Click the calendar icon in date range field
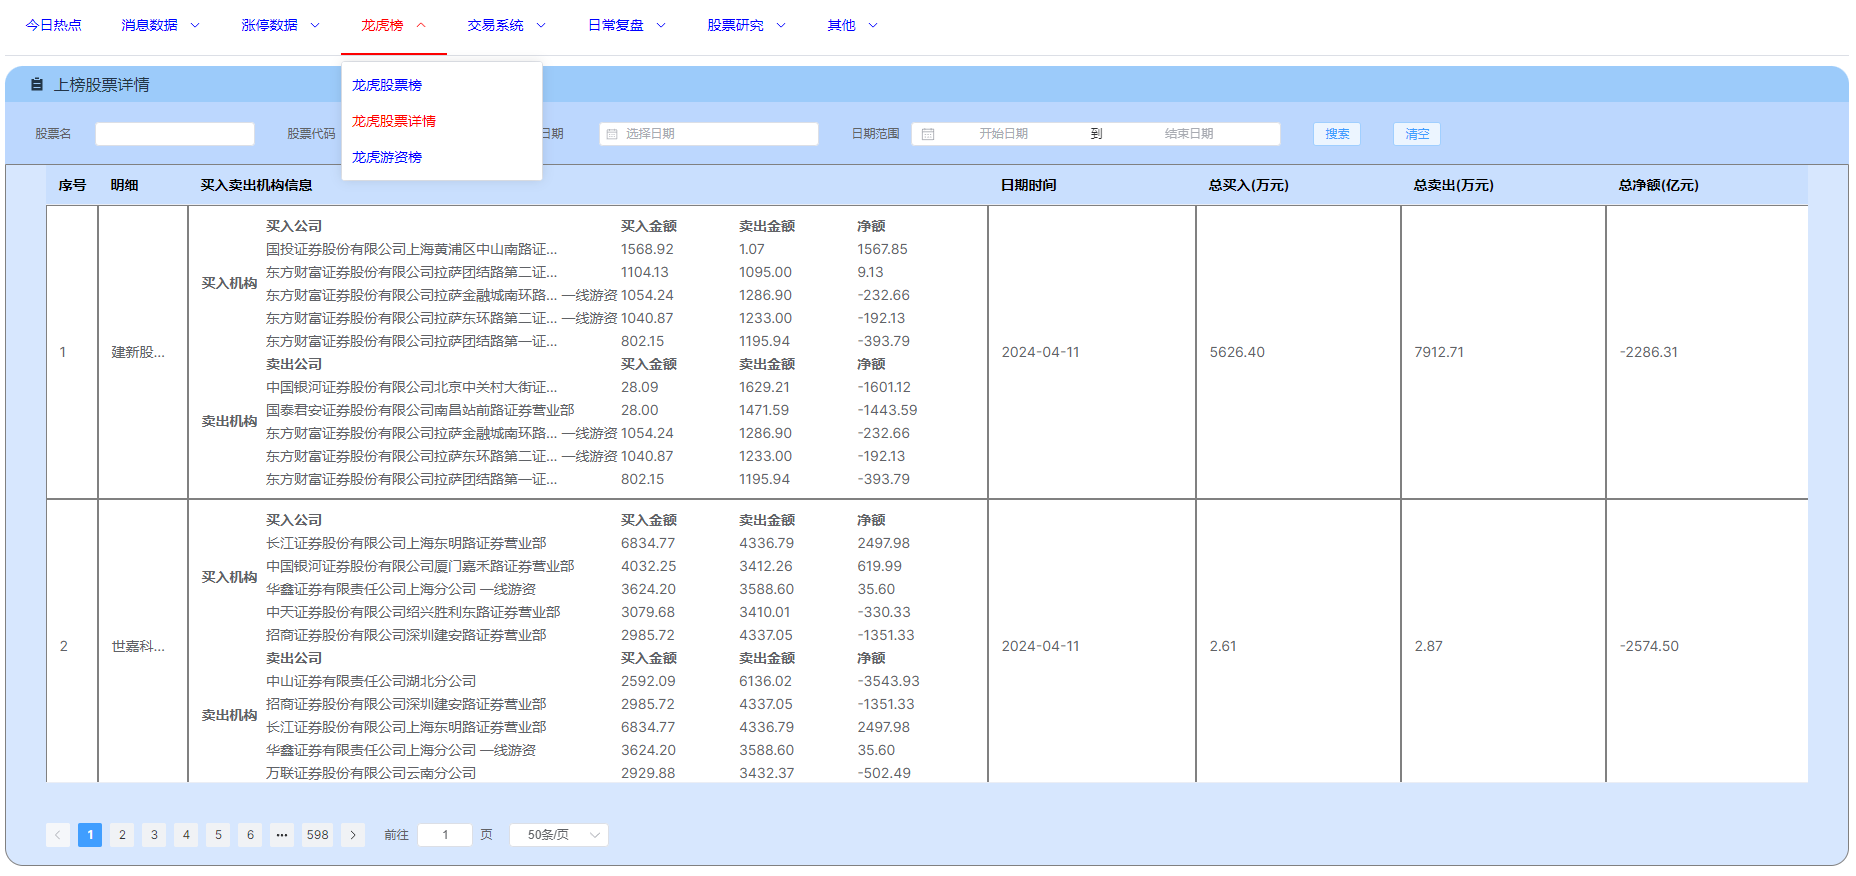Screen dimensions: 1856x876 click(928, 134)
